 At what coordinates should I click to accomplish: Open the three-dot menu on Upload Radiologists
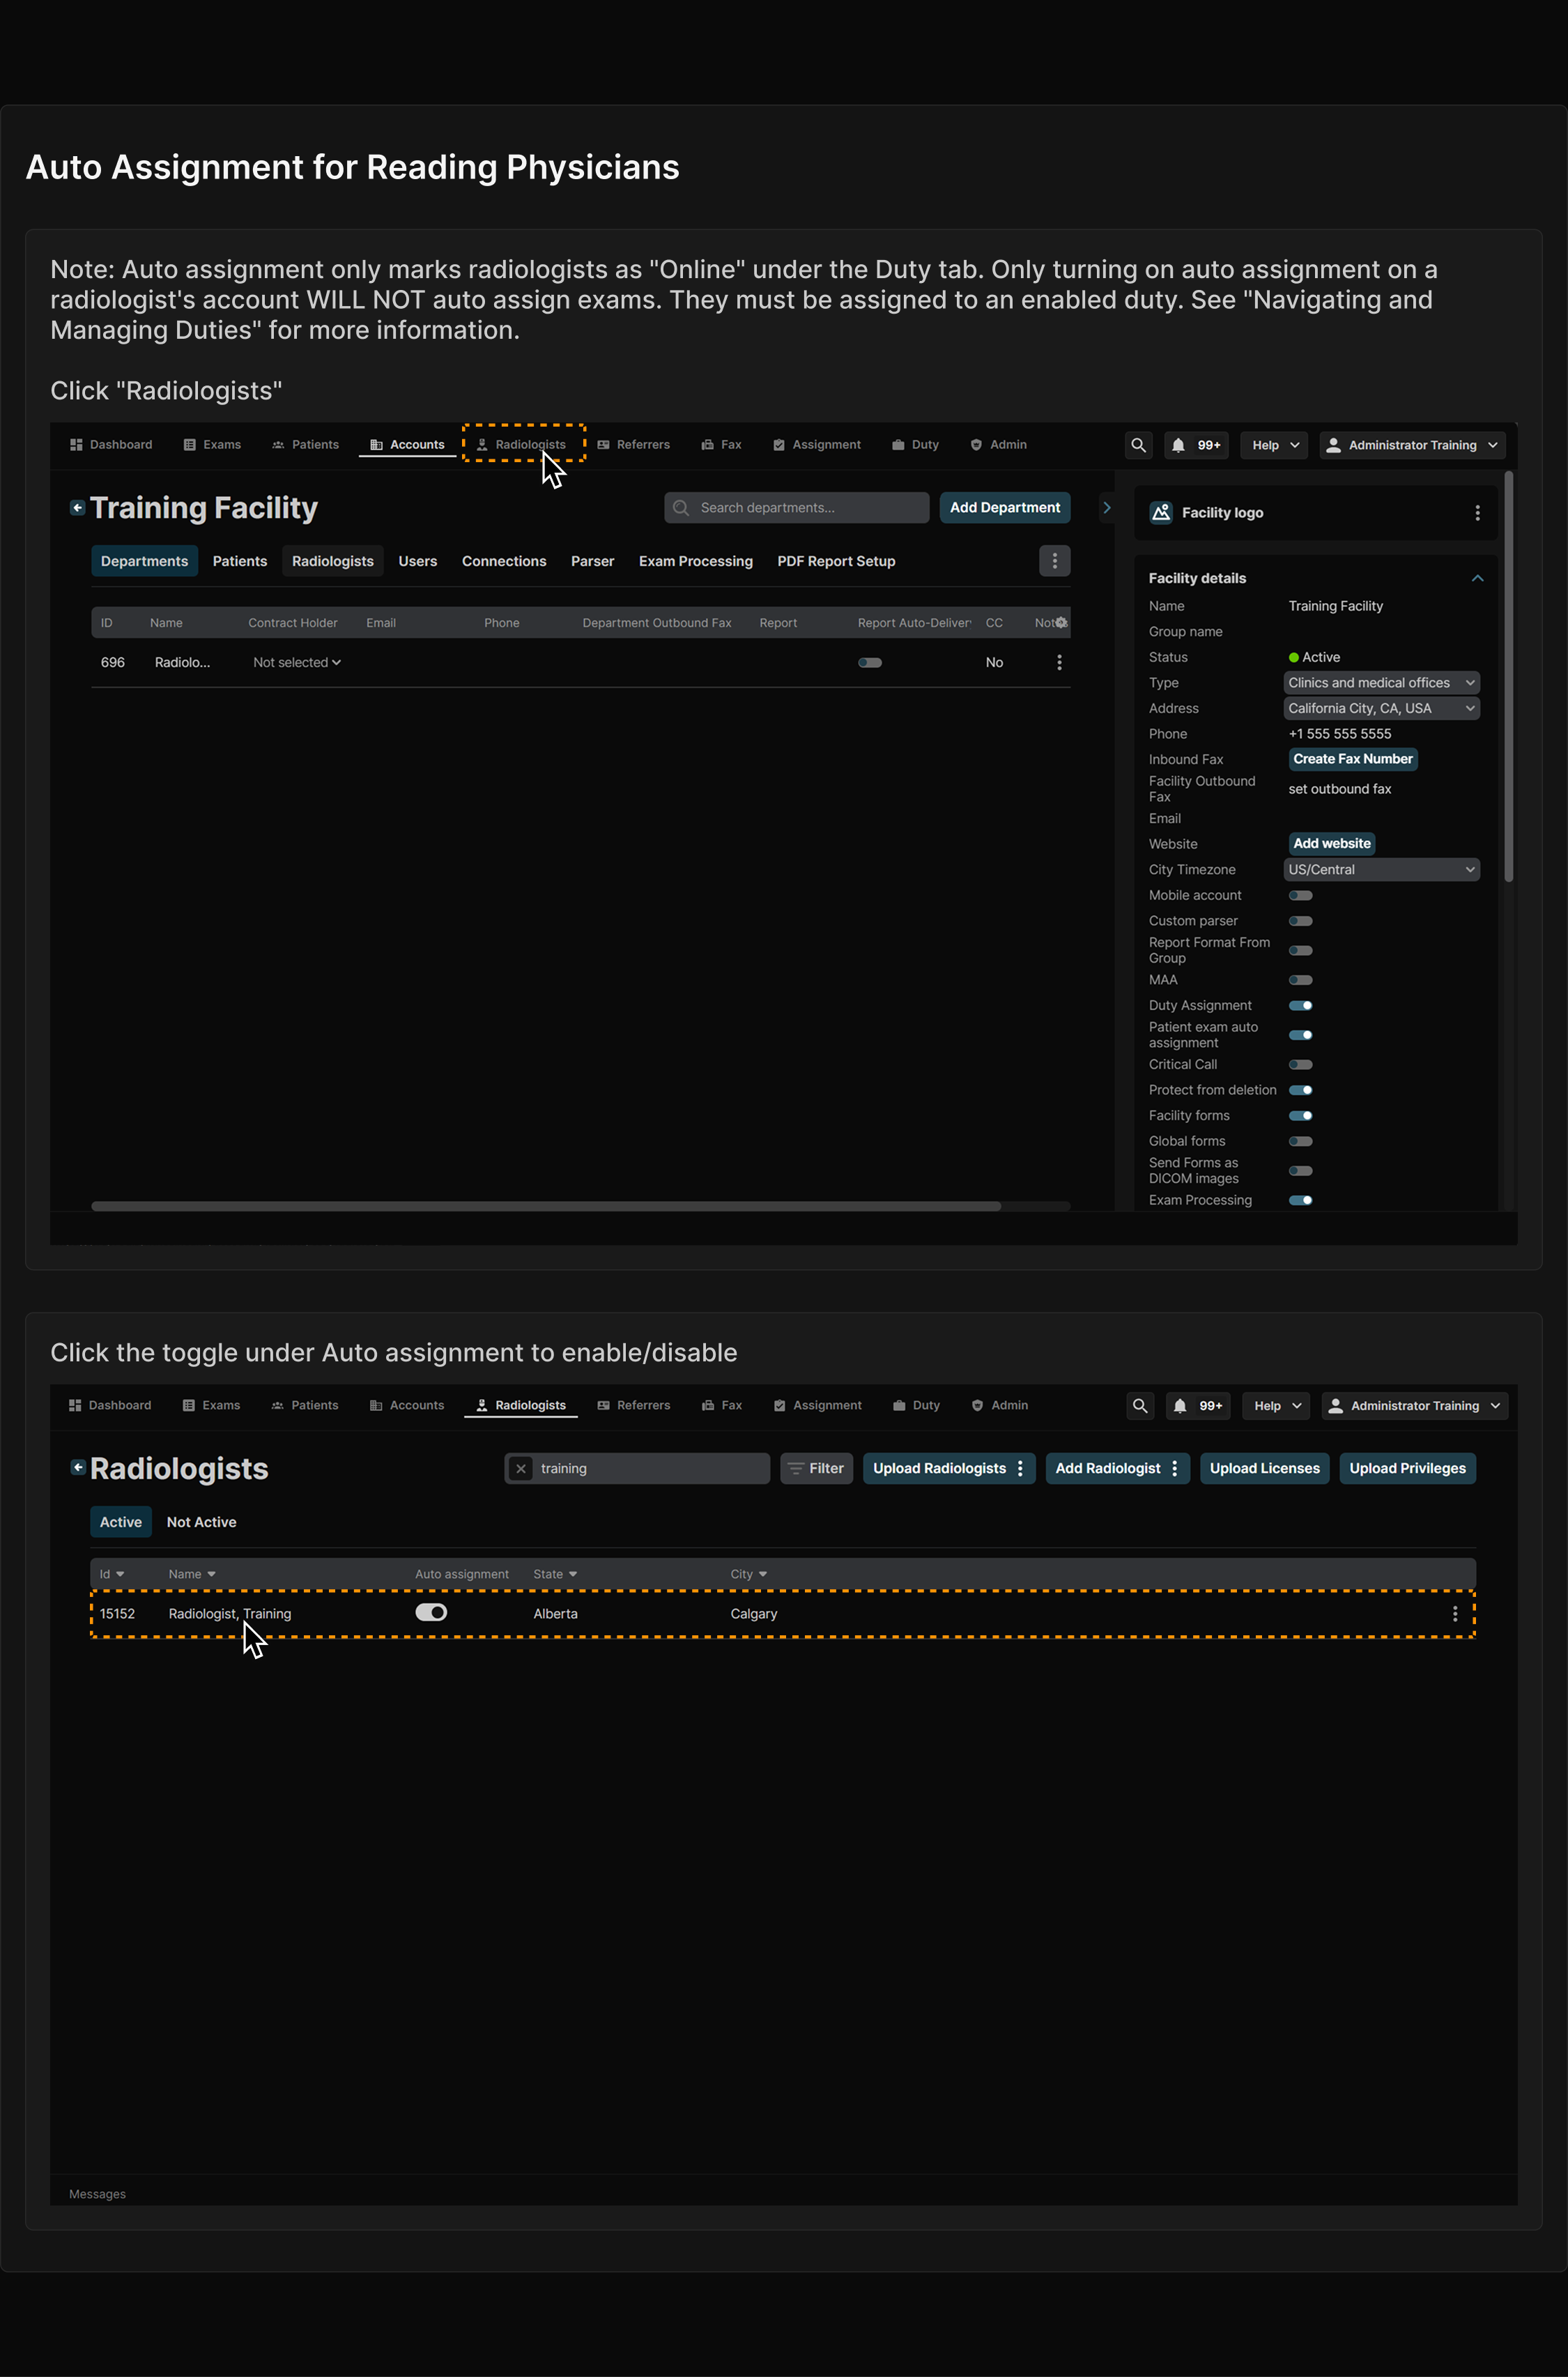click(1020, 1468)
